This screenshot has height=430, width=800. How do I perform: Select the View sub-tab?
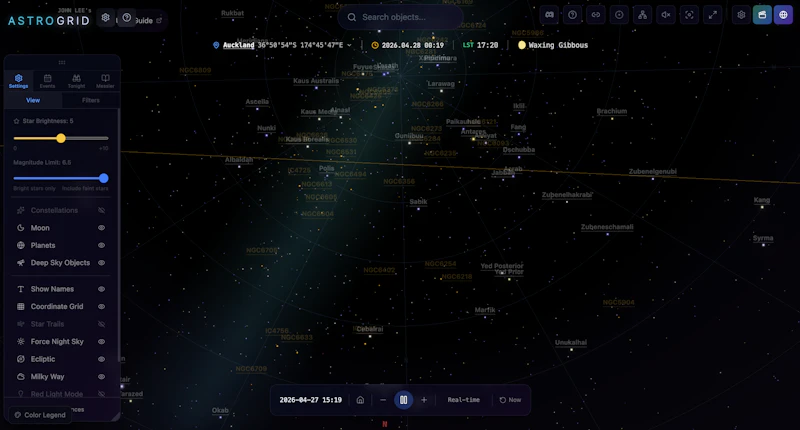click(33, 100)
